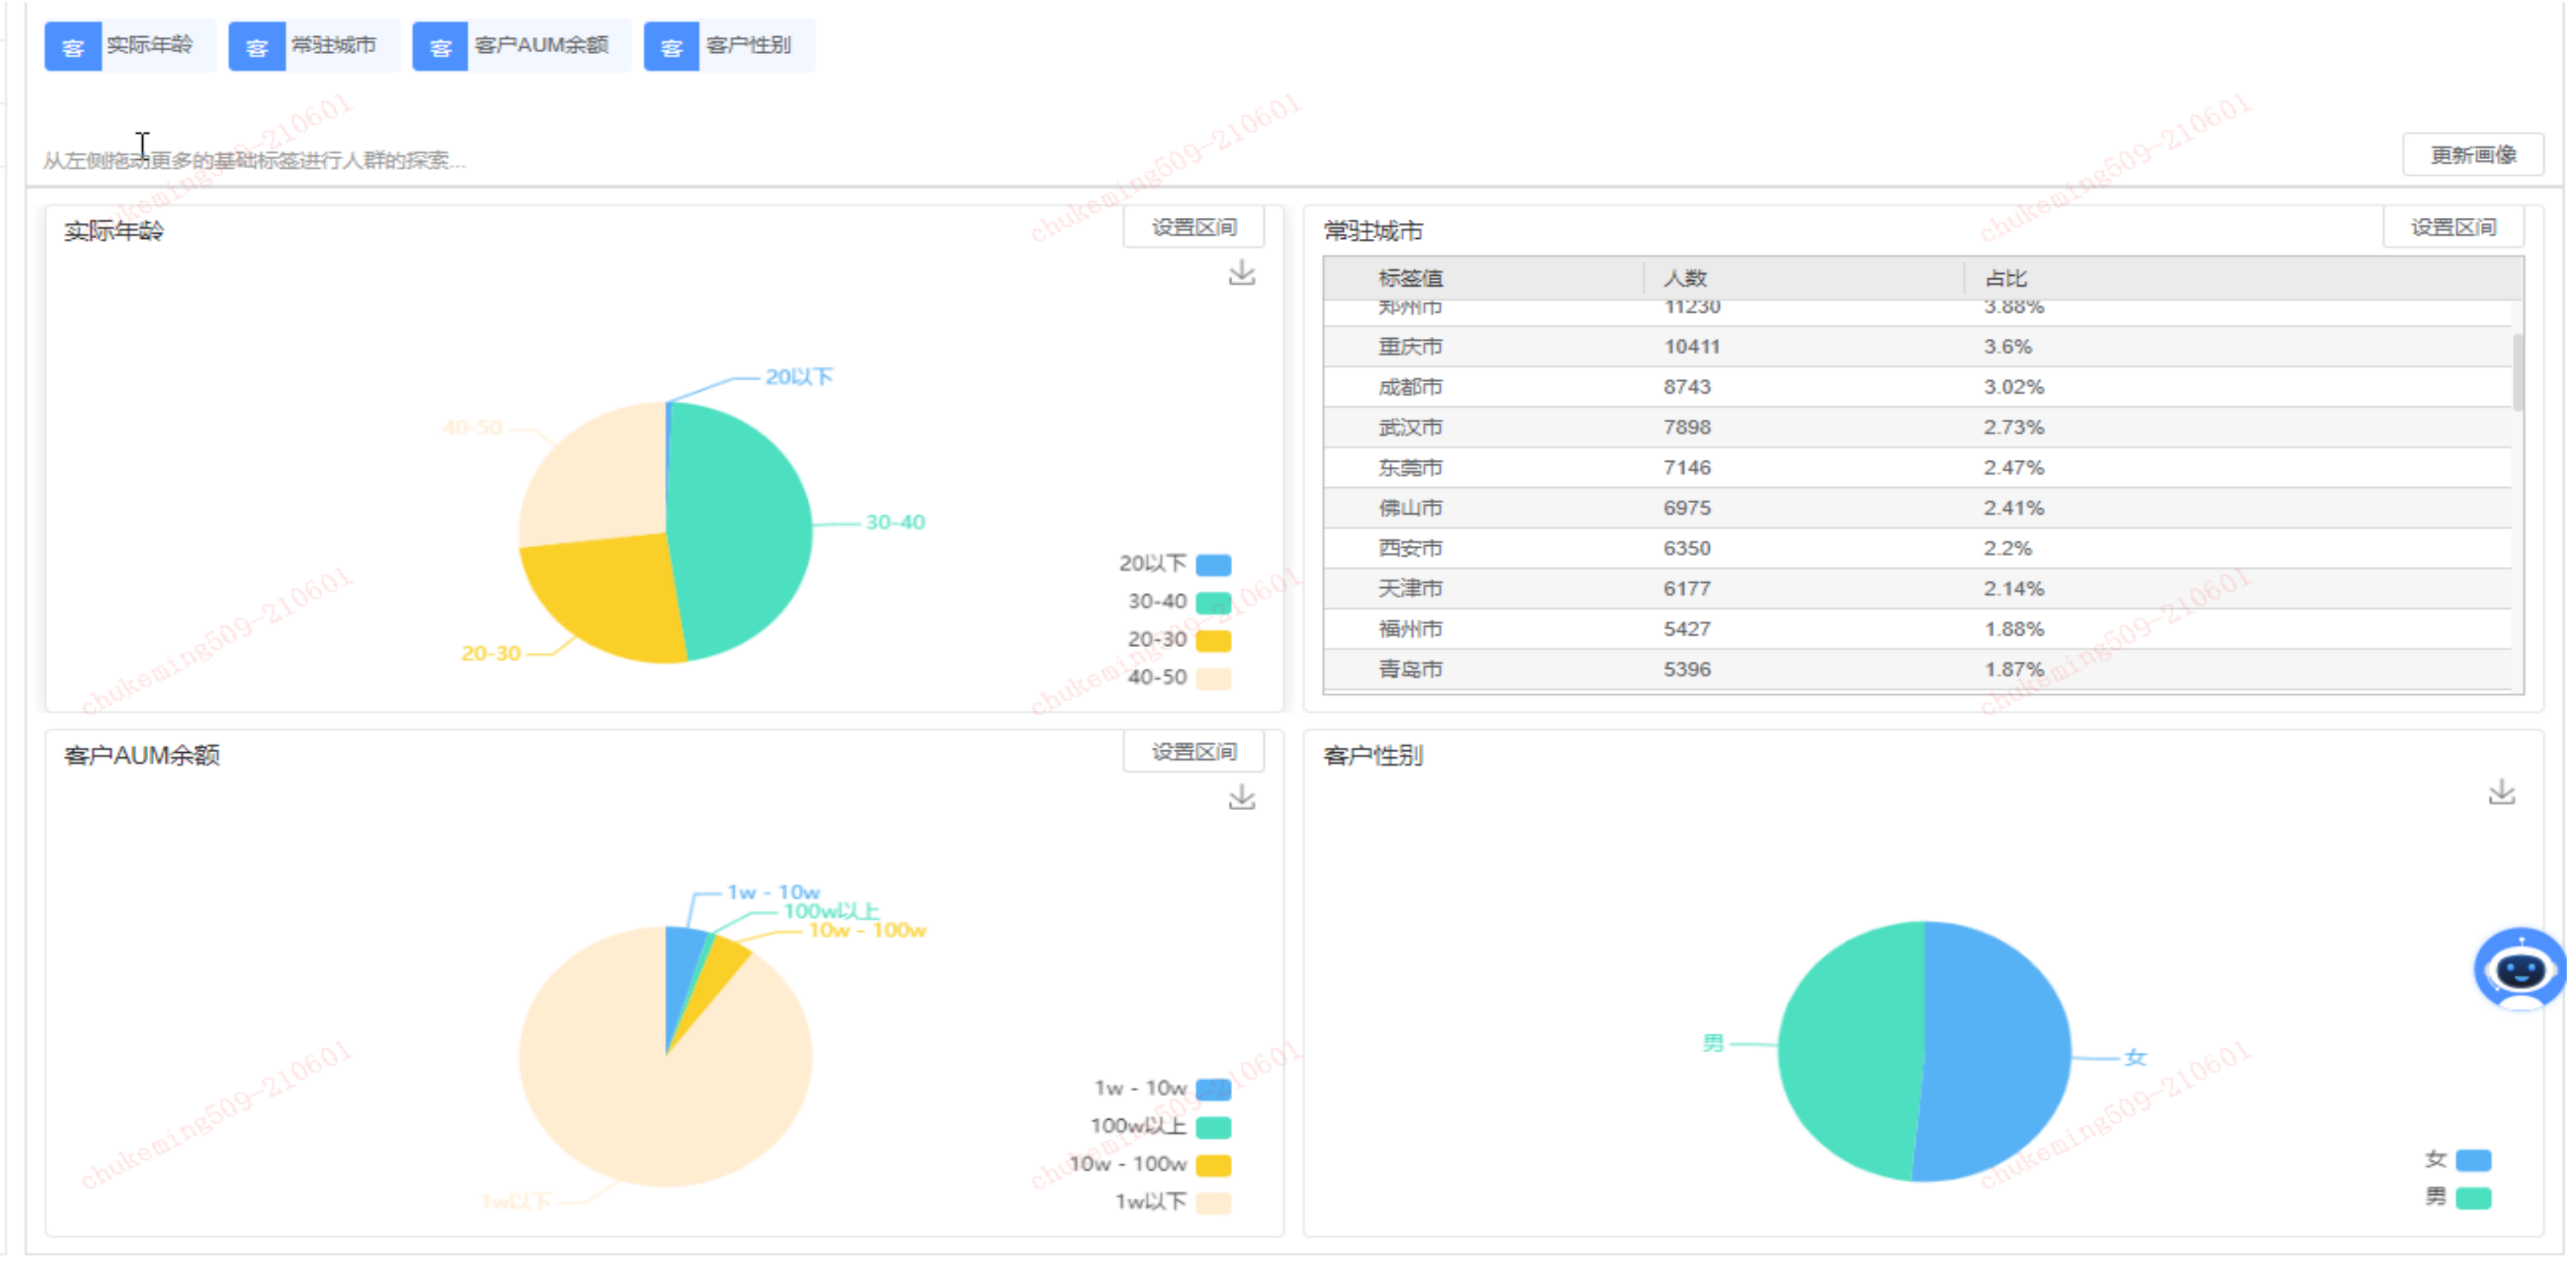Click the 常驻城市 tag icon
Viewport: 2576px width, 1261px height.
(x=257, y=46)
